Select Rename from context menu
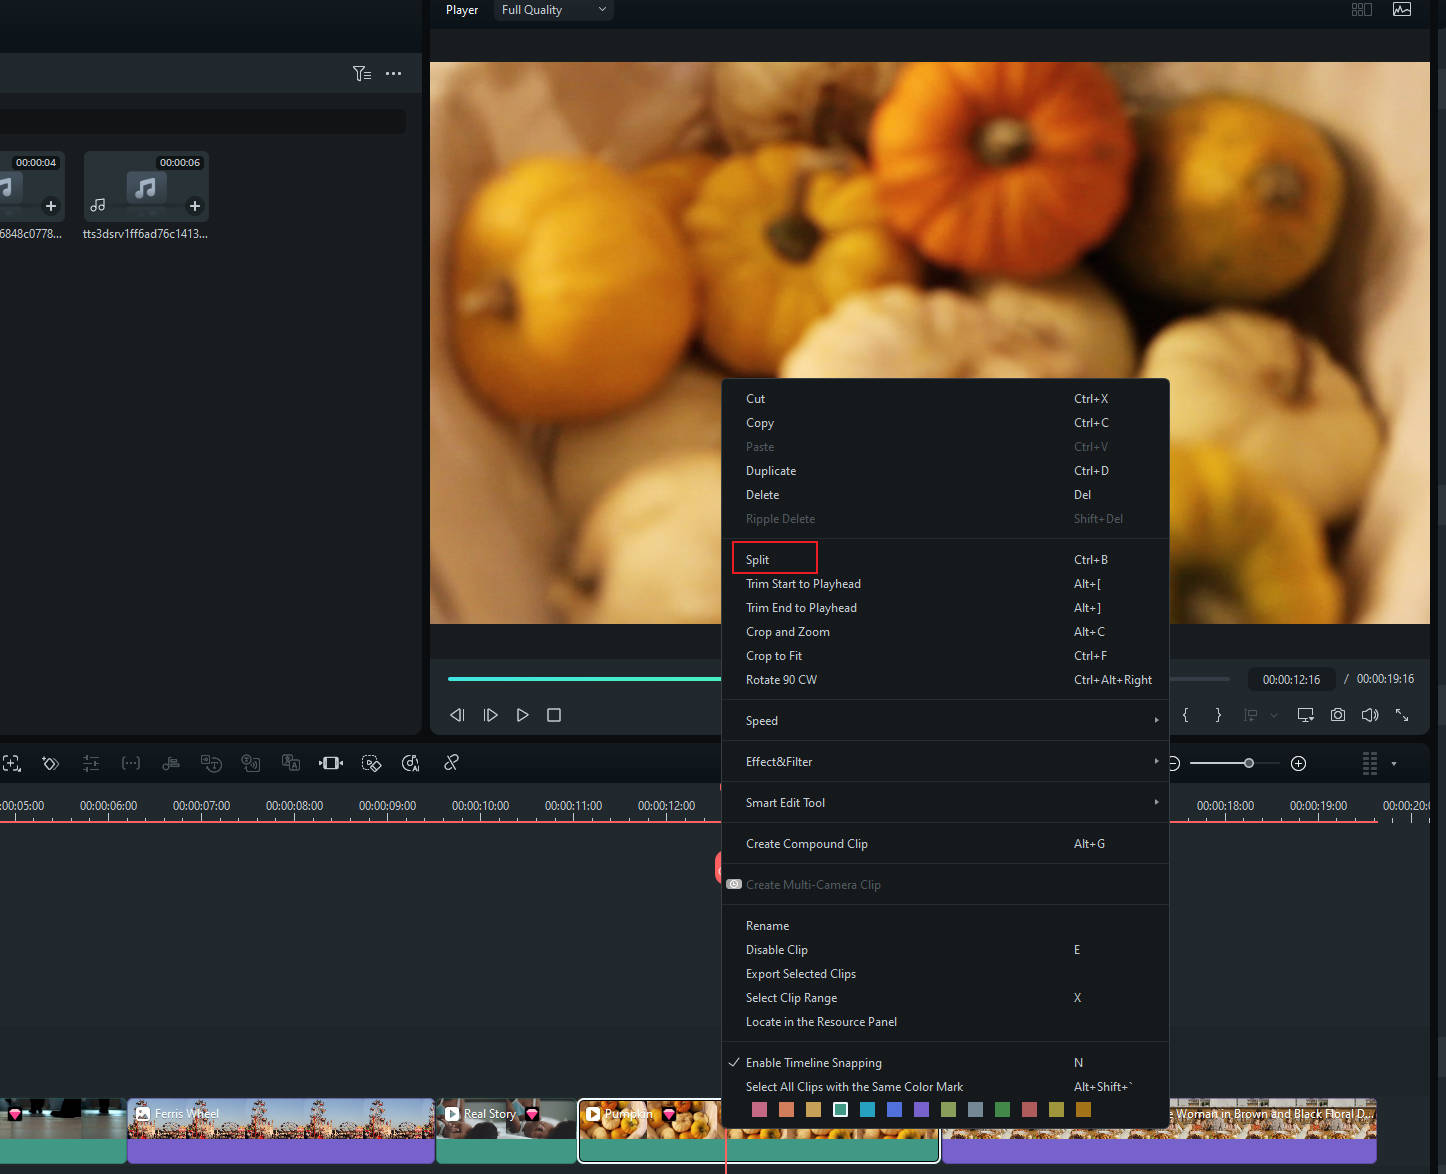The width and height of the screenshot is (1446, 1174). (945, 926)
